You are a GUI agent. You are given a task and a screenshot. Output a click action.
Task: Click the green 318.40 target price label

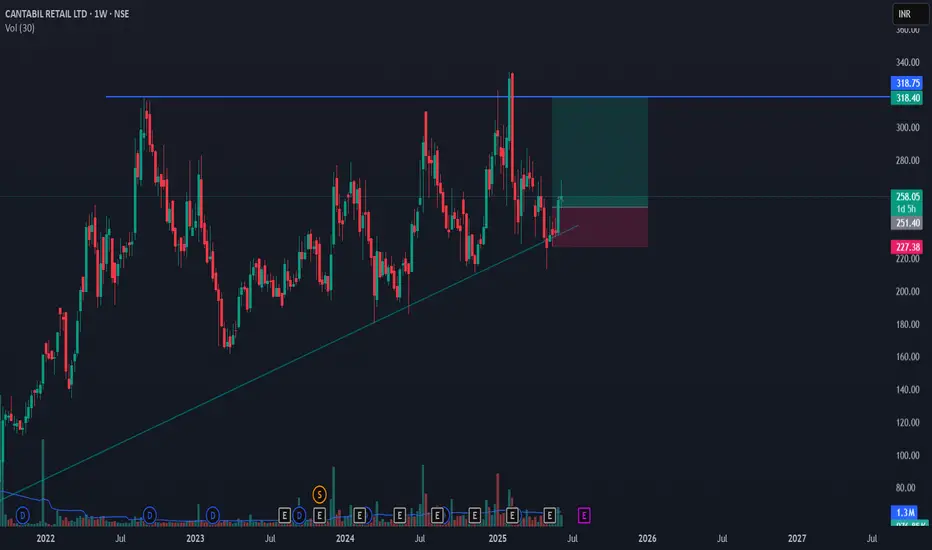pyautogui.click(x=907, y=98)
